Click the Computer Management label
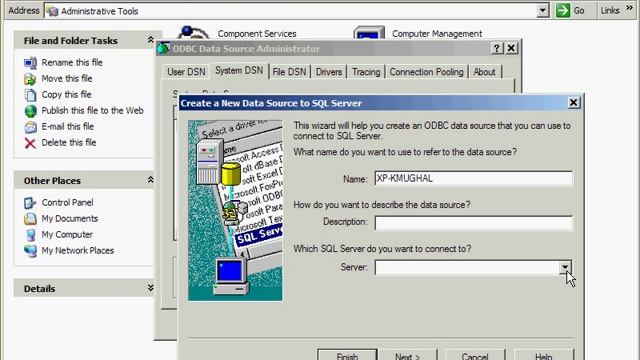 coord(437,33)
